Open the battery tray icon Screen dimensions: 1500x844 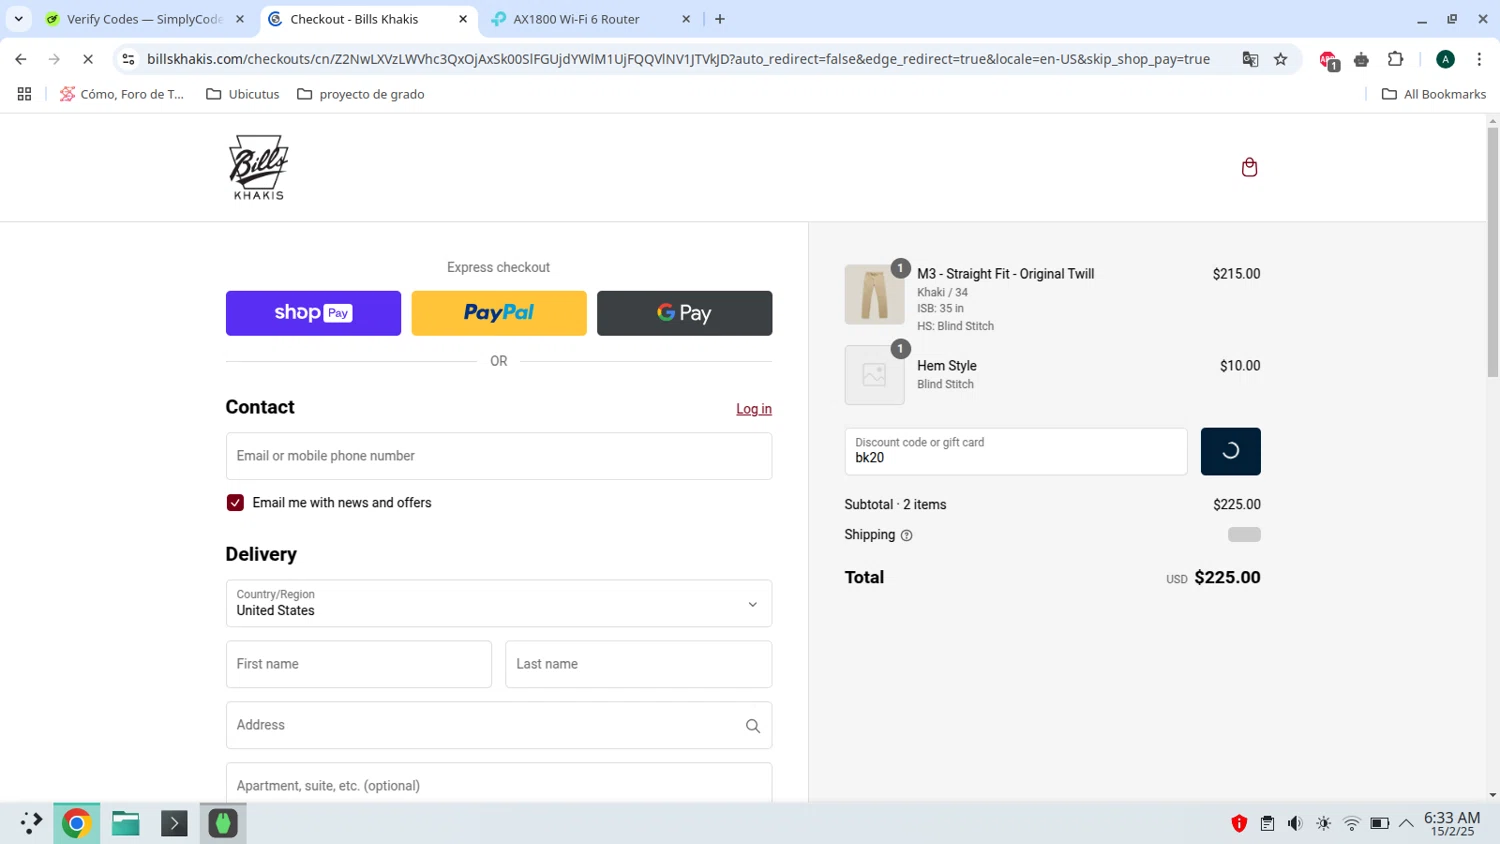1380,824
